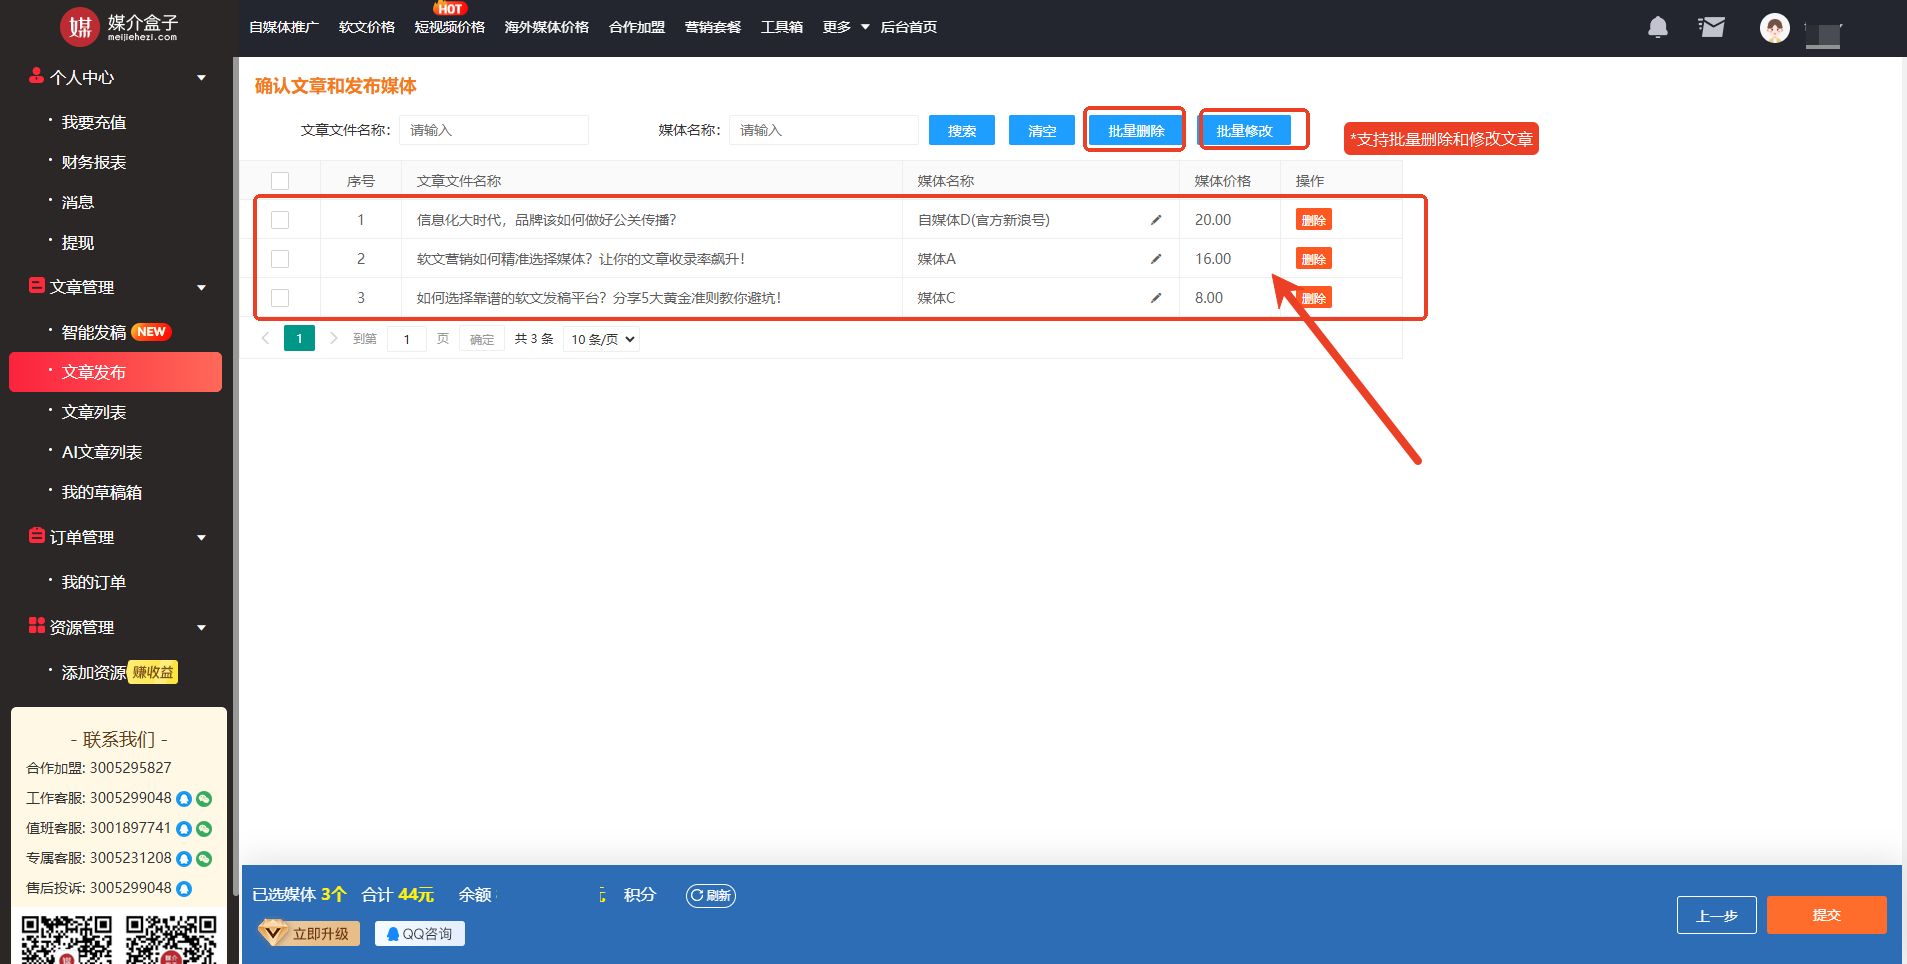Click the orange 提交 button
Screen dimensions: 1907x964
pyautogui.click(x=1826, y=915)
